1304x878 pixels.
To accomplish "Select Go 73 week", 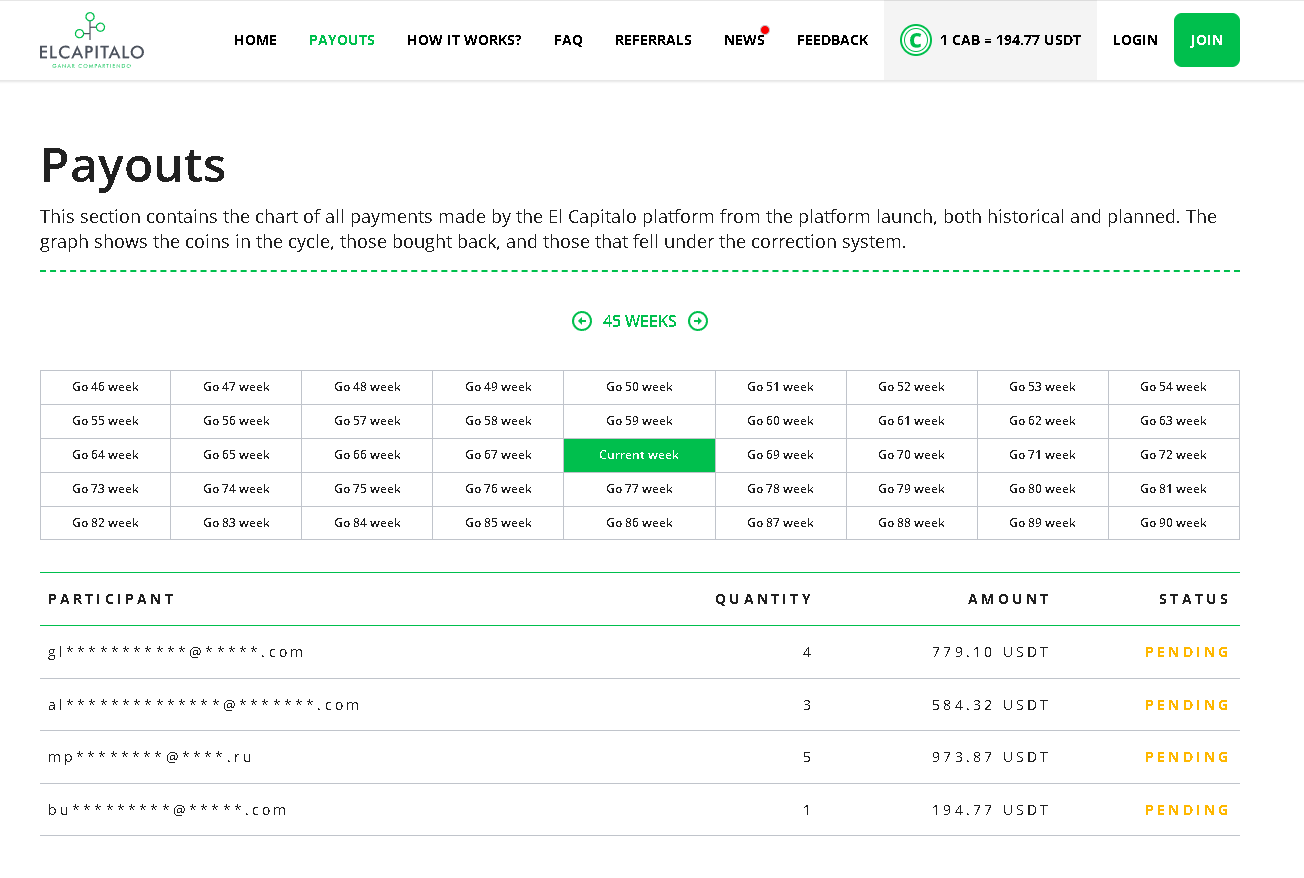I will [105, 489].
